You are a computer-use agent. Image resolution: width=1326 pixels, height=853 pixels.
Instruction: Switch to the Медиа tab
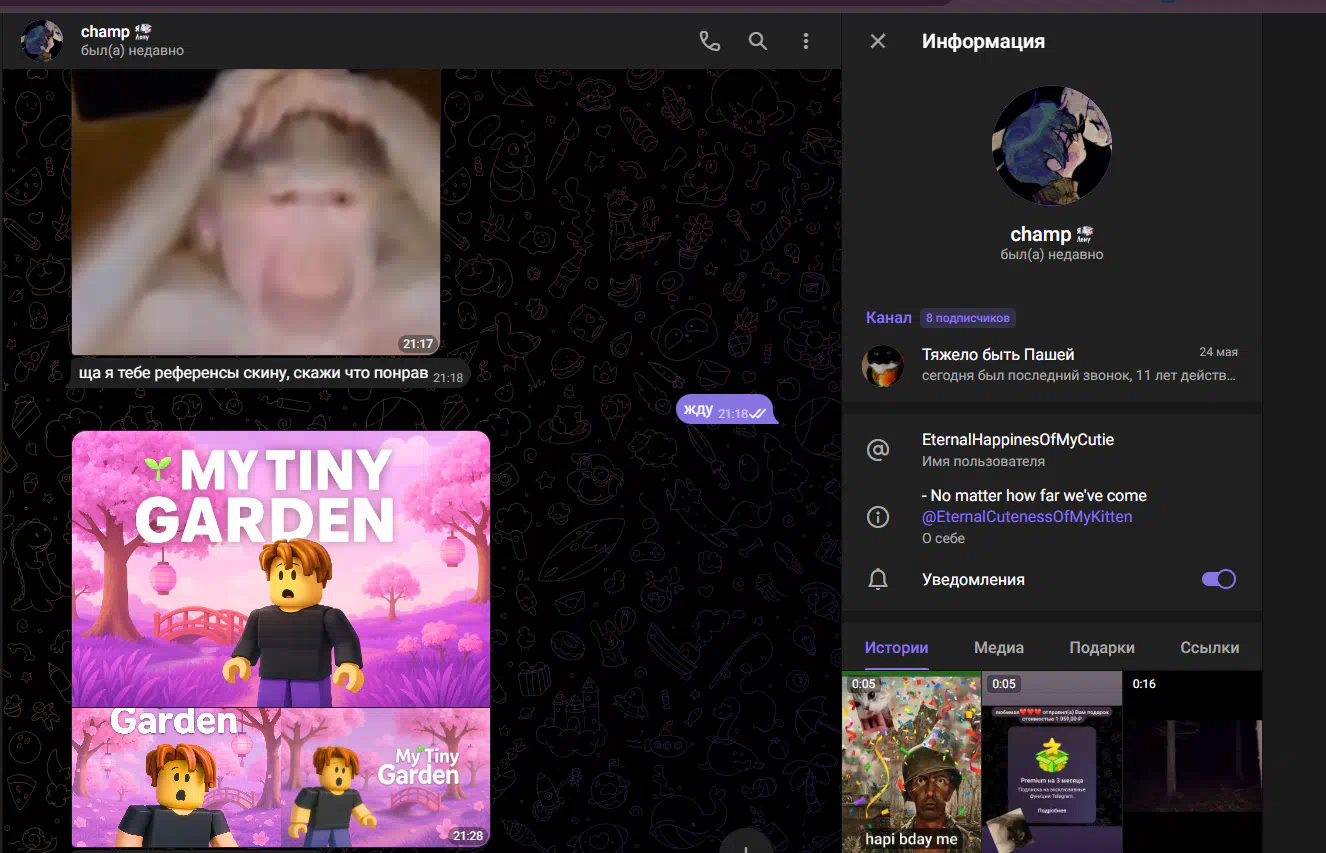click(999, 647)
